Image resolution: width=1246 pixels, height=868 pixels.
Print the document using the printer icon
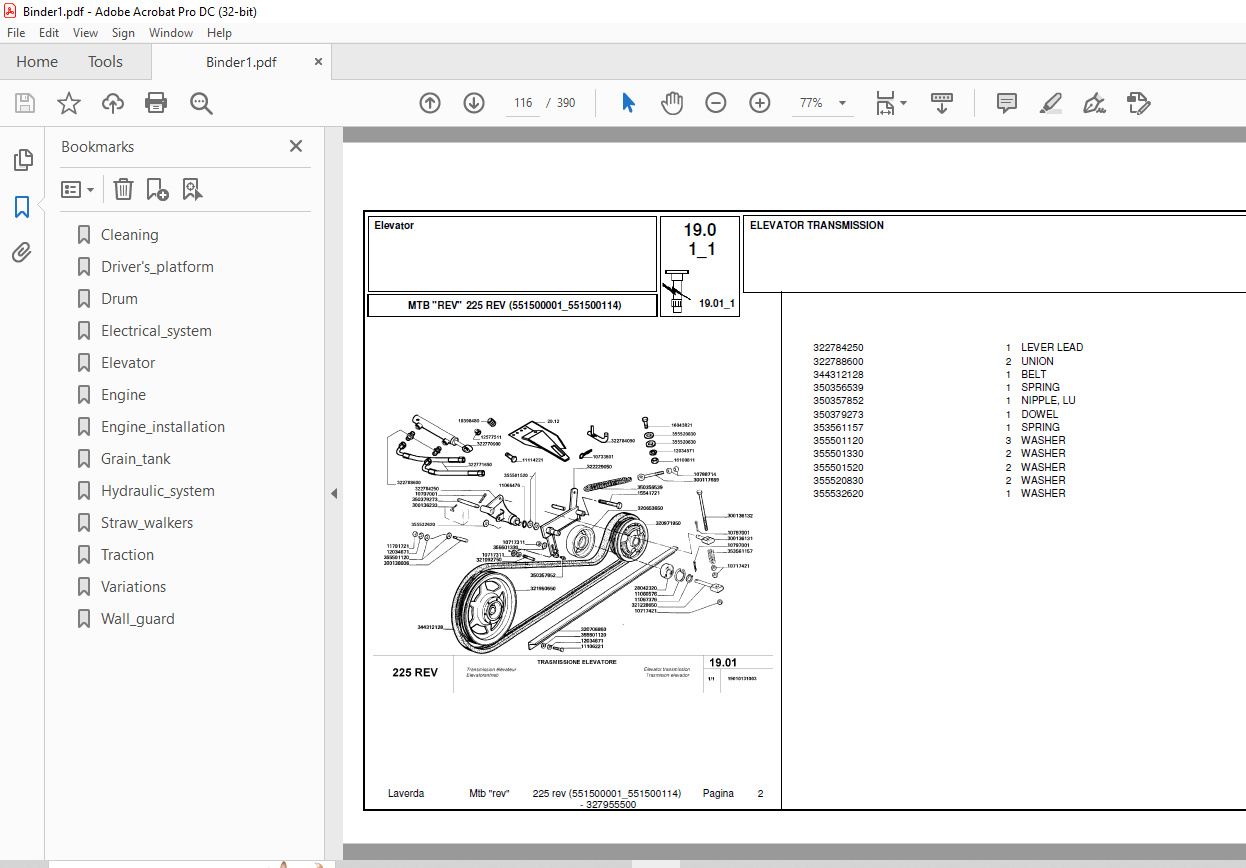(x=156, y=103)
